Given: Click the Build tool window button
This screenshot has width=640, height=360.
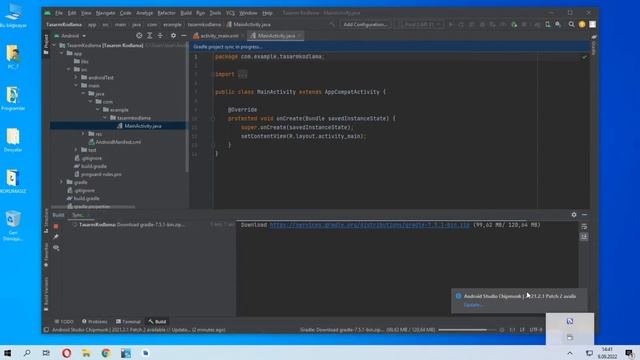Looking at the screenshot, I should 157,322.
